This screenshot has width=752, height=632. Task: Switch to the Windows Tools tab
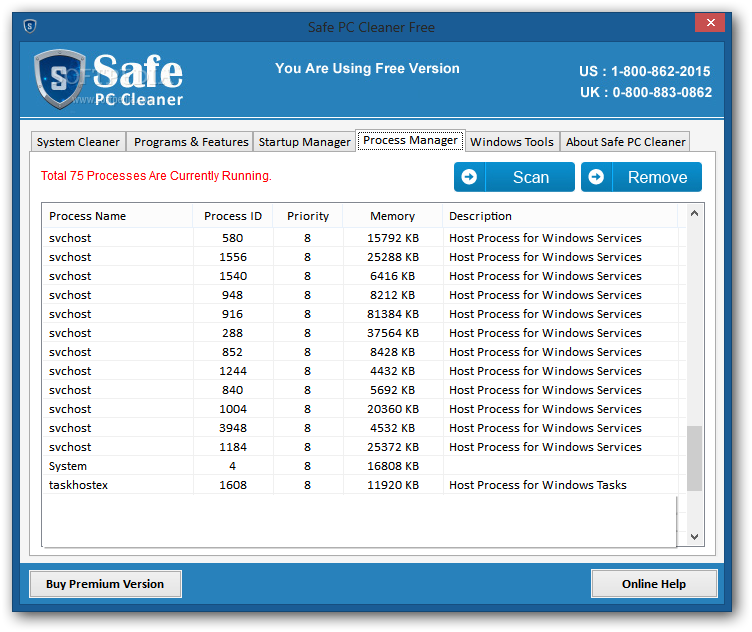coord(512,142)
